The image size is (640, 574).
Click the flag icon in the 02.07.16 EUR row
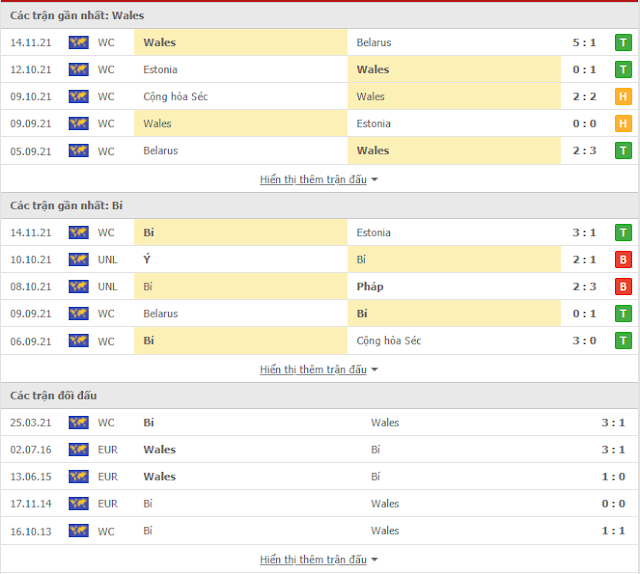click(78, 450)
